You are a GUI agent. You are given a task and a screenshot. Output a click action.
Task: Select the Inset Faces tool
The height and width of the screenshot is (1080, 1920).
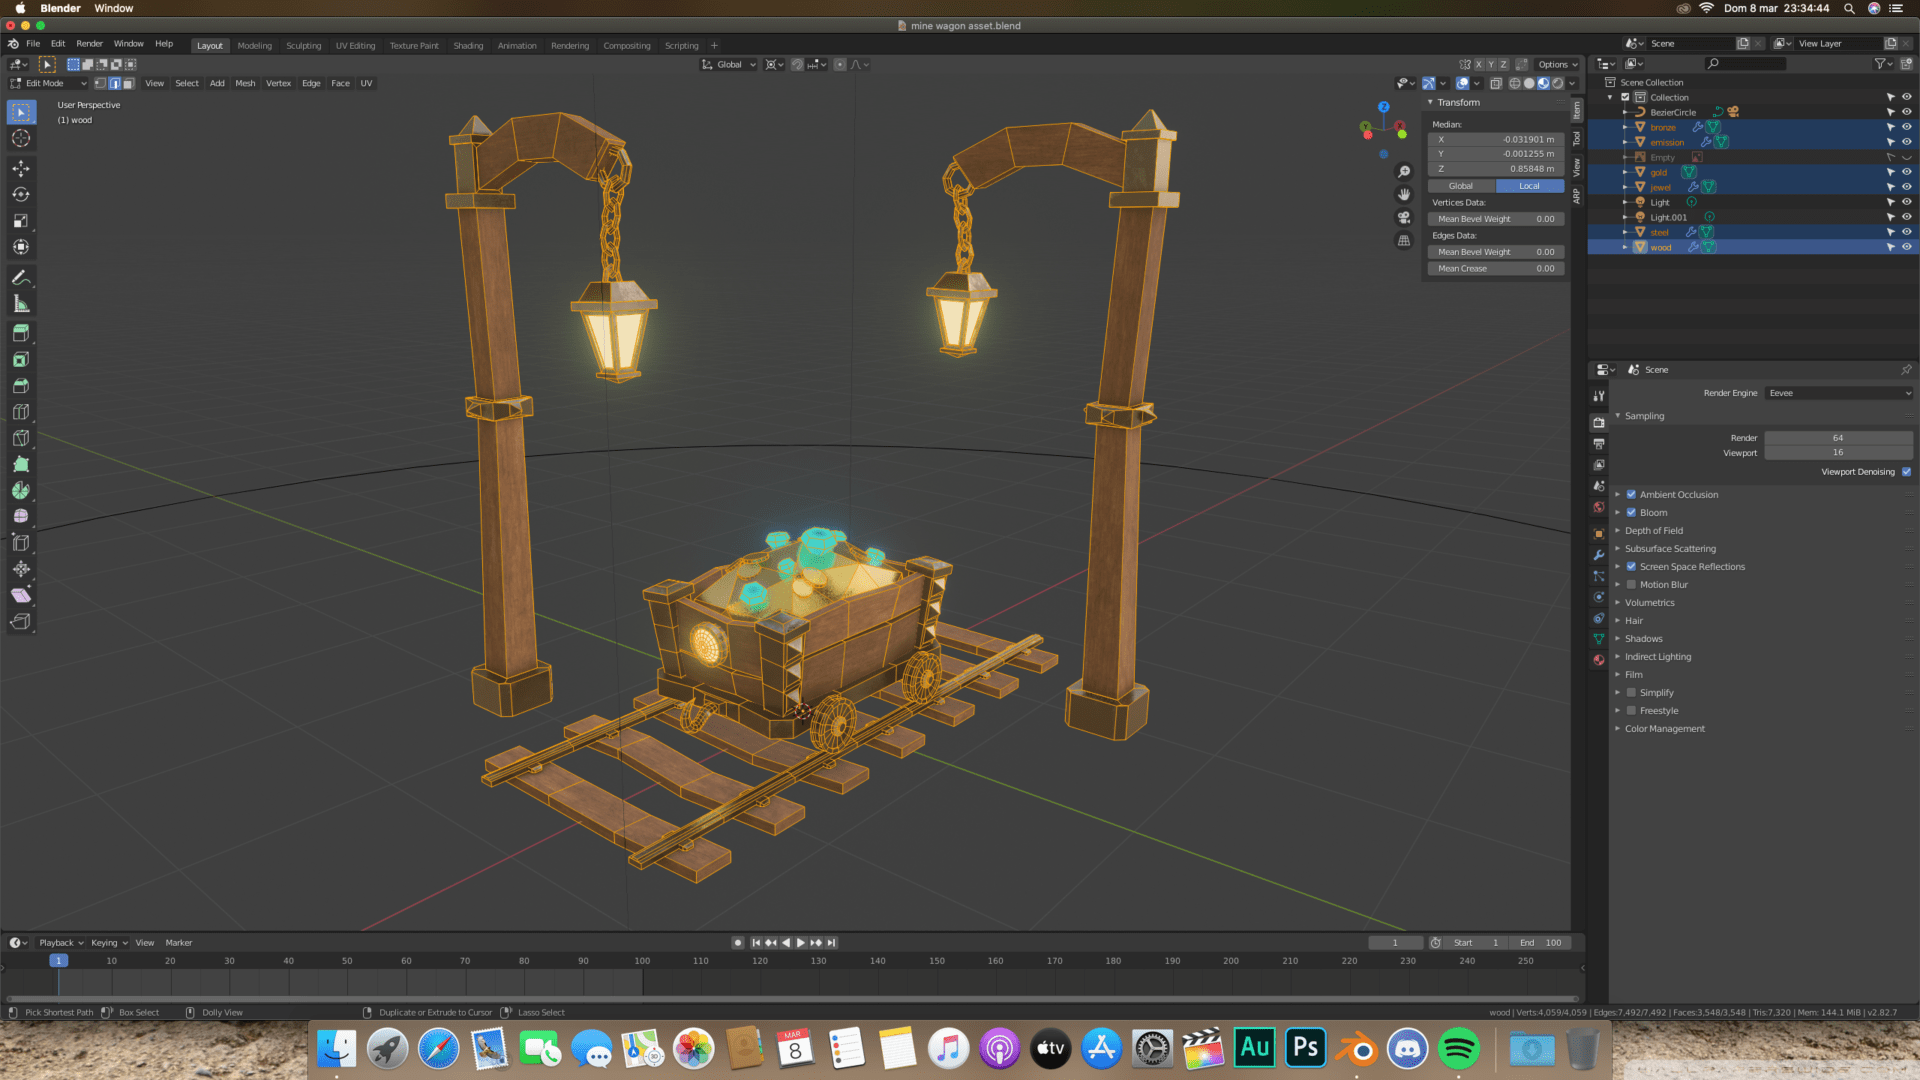pos(21,360)
